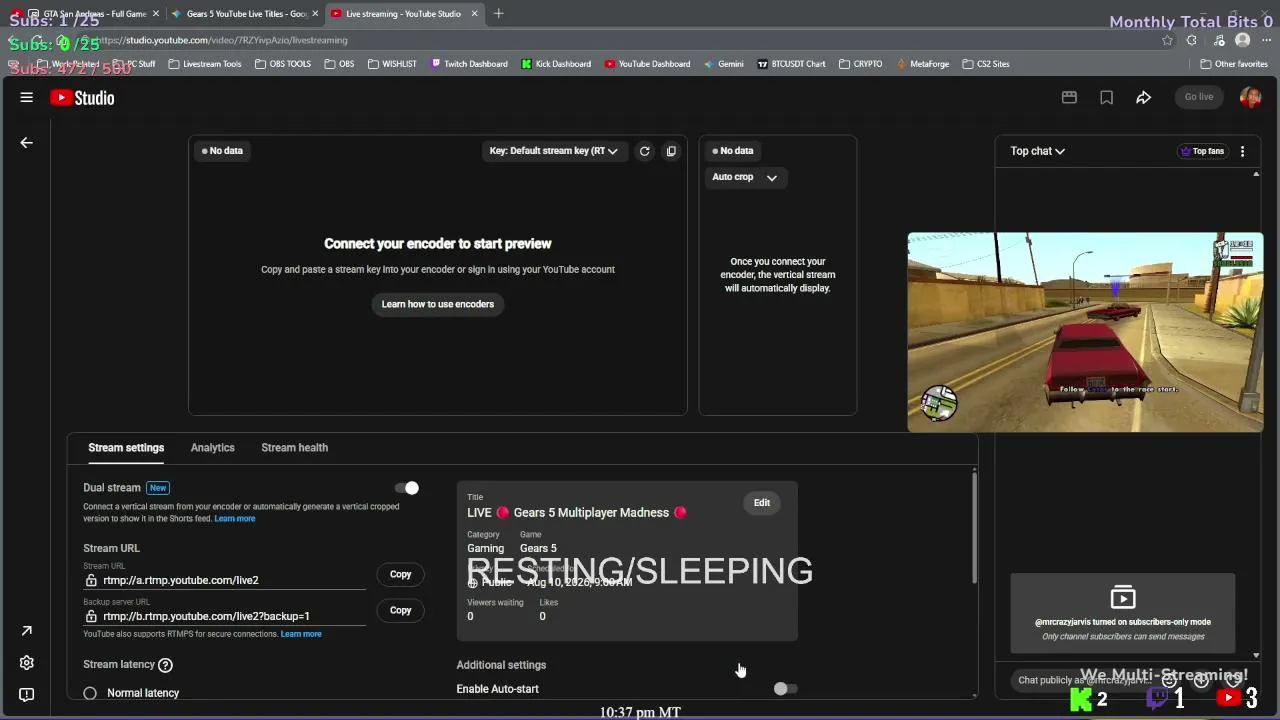Switch to the Gears 5 YouTube Live Titles tab
This screenshot has height=720, width=1280.
pyautogui.click(x=245, y=14)
